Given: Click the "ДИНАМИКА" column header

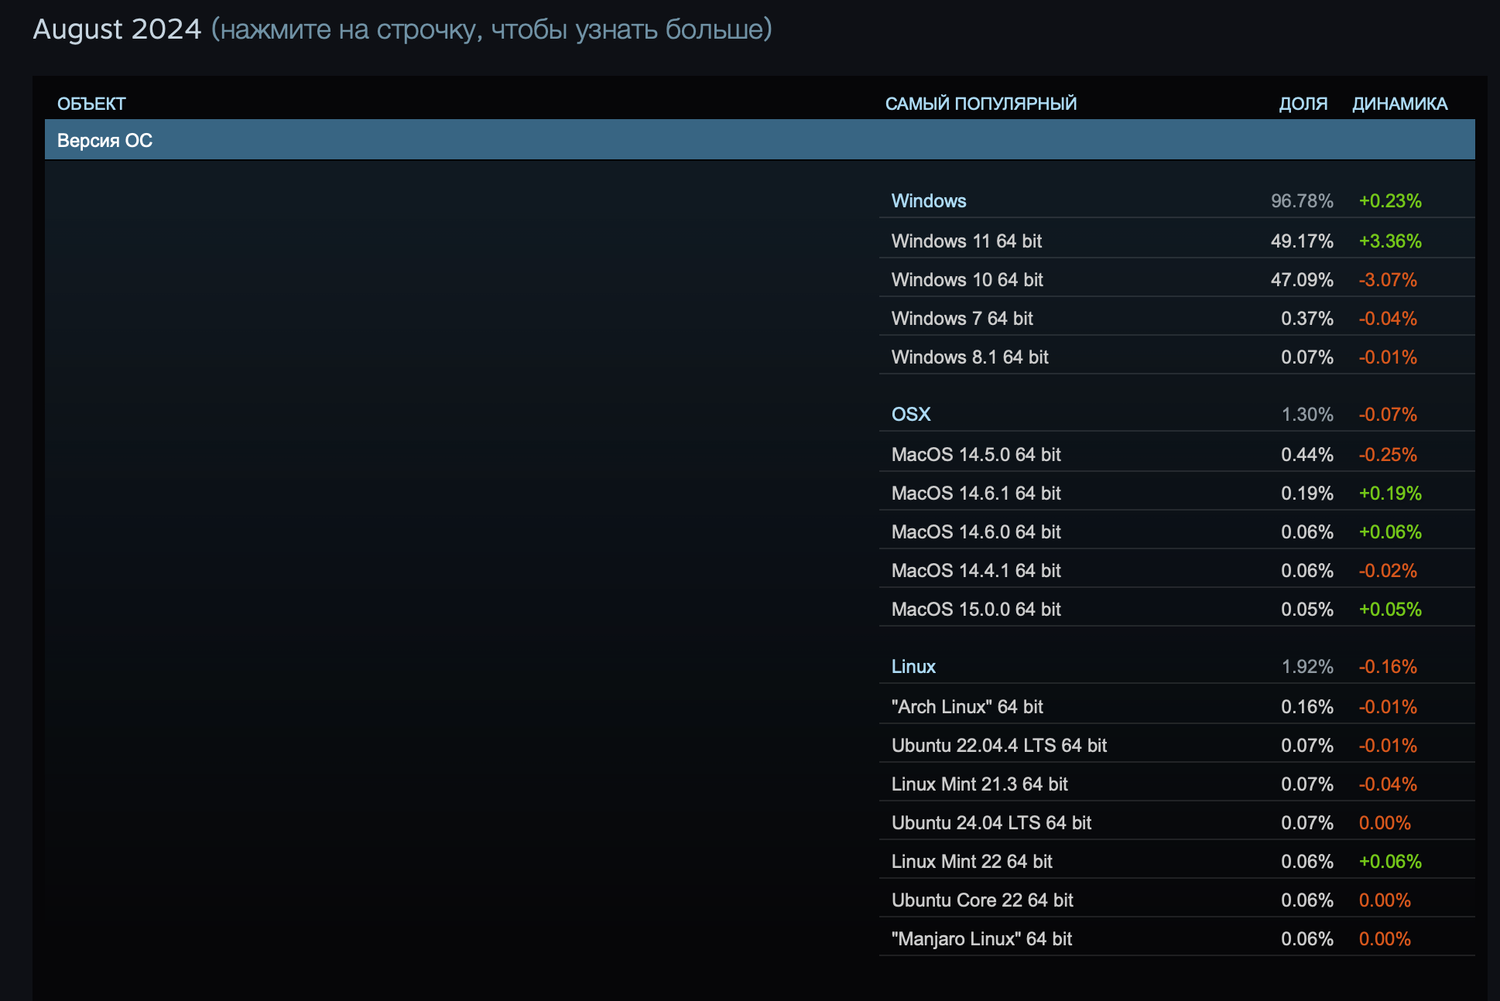Looking at the screenshot, I should coord(1400,104).
